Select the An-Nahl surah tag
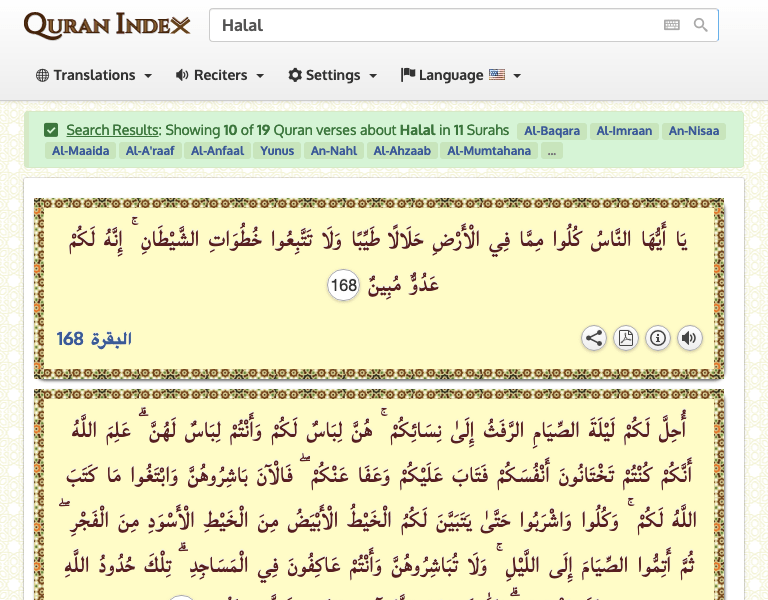The width and height of the screenshot is (768, 600). [334, 151]
